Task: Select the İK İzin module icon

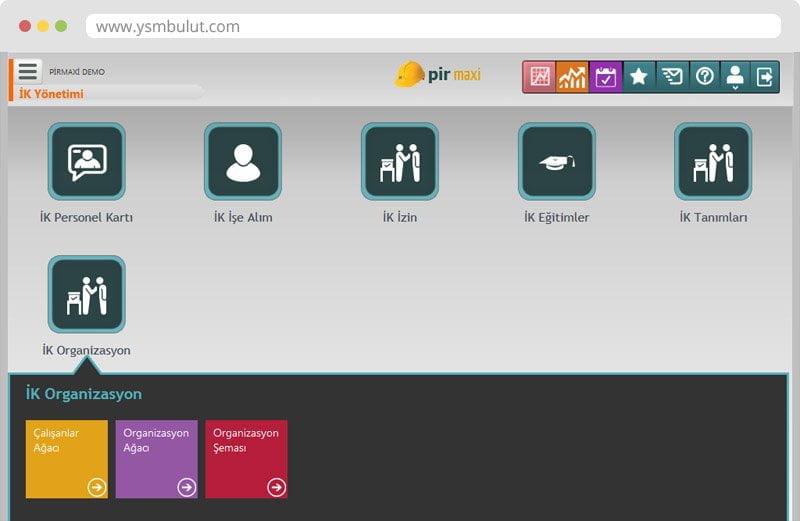Action: [400, 162]
